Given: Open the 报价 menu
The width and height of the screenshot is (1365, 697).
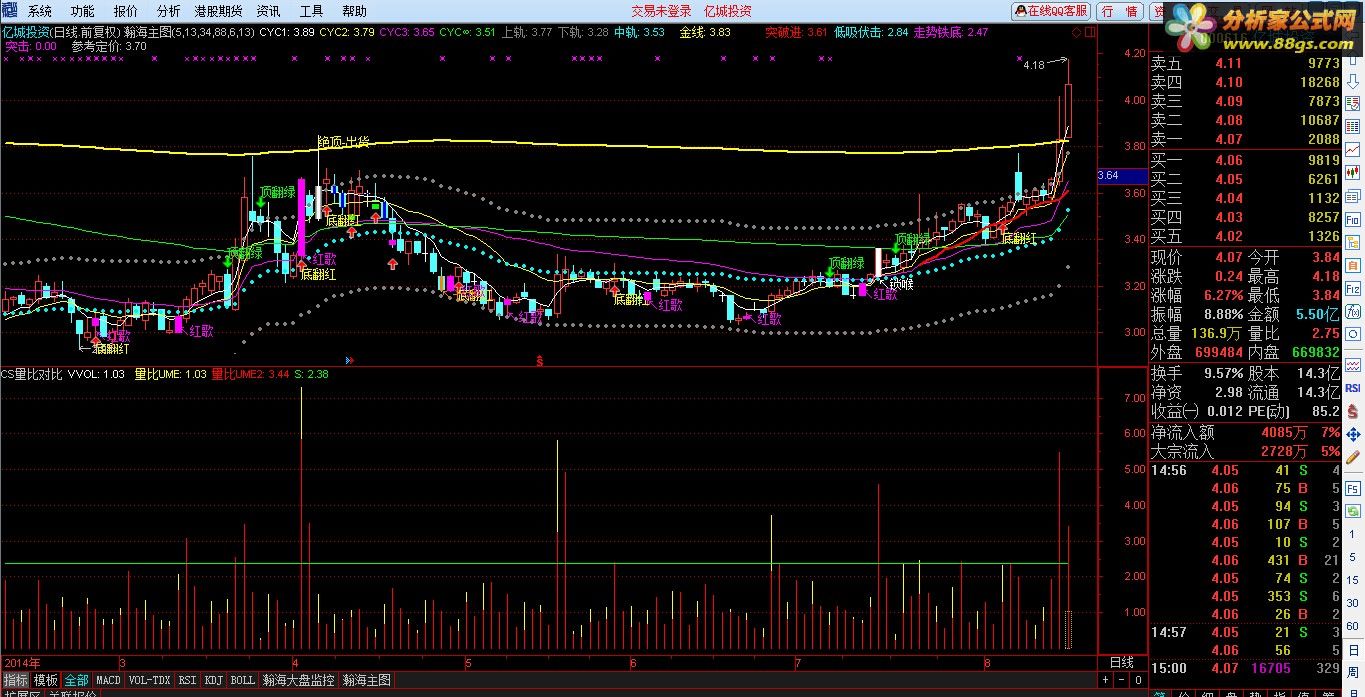Looking at the screenshot, I should (x=125, y=11).
